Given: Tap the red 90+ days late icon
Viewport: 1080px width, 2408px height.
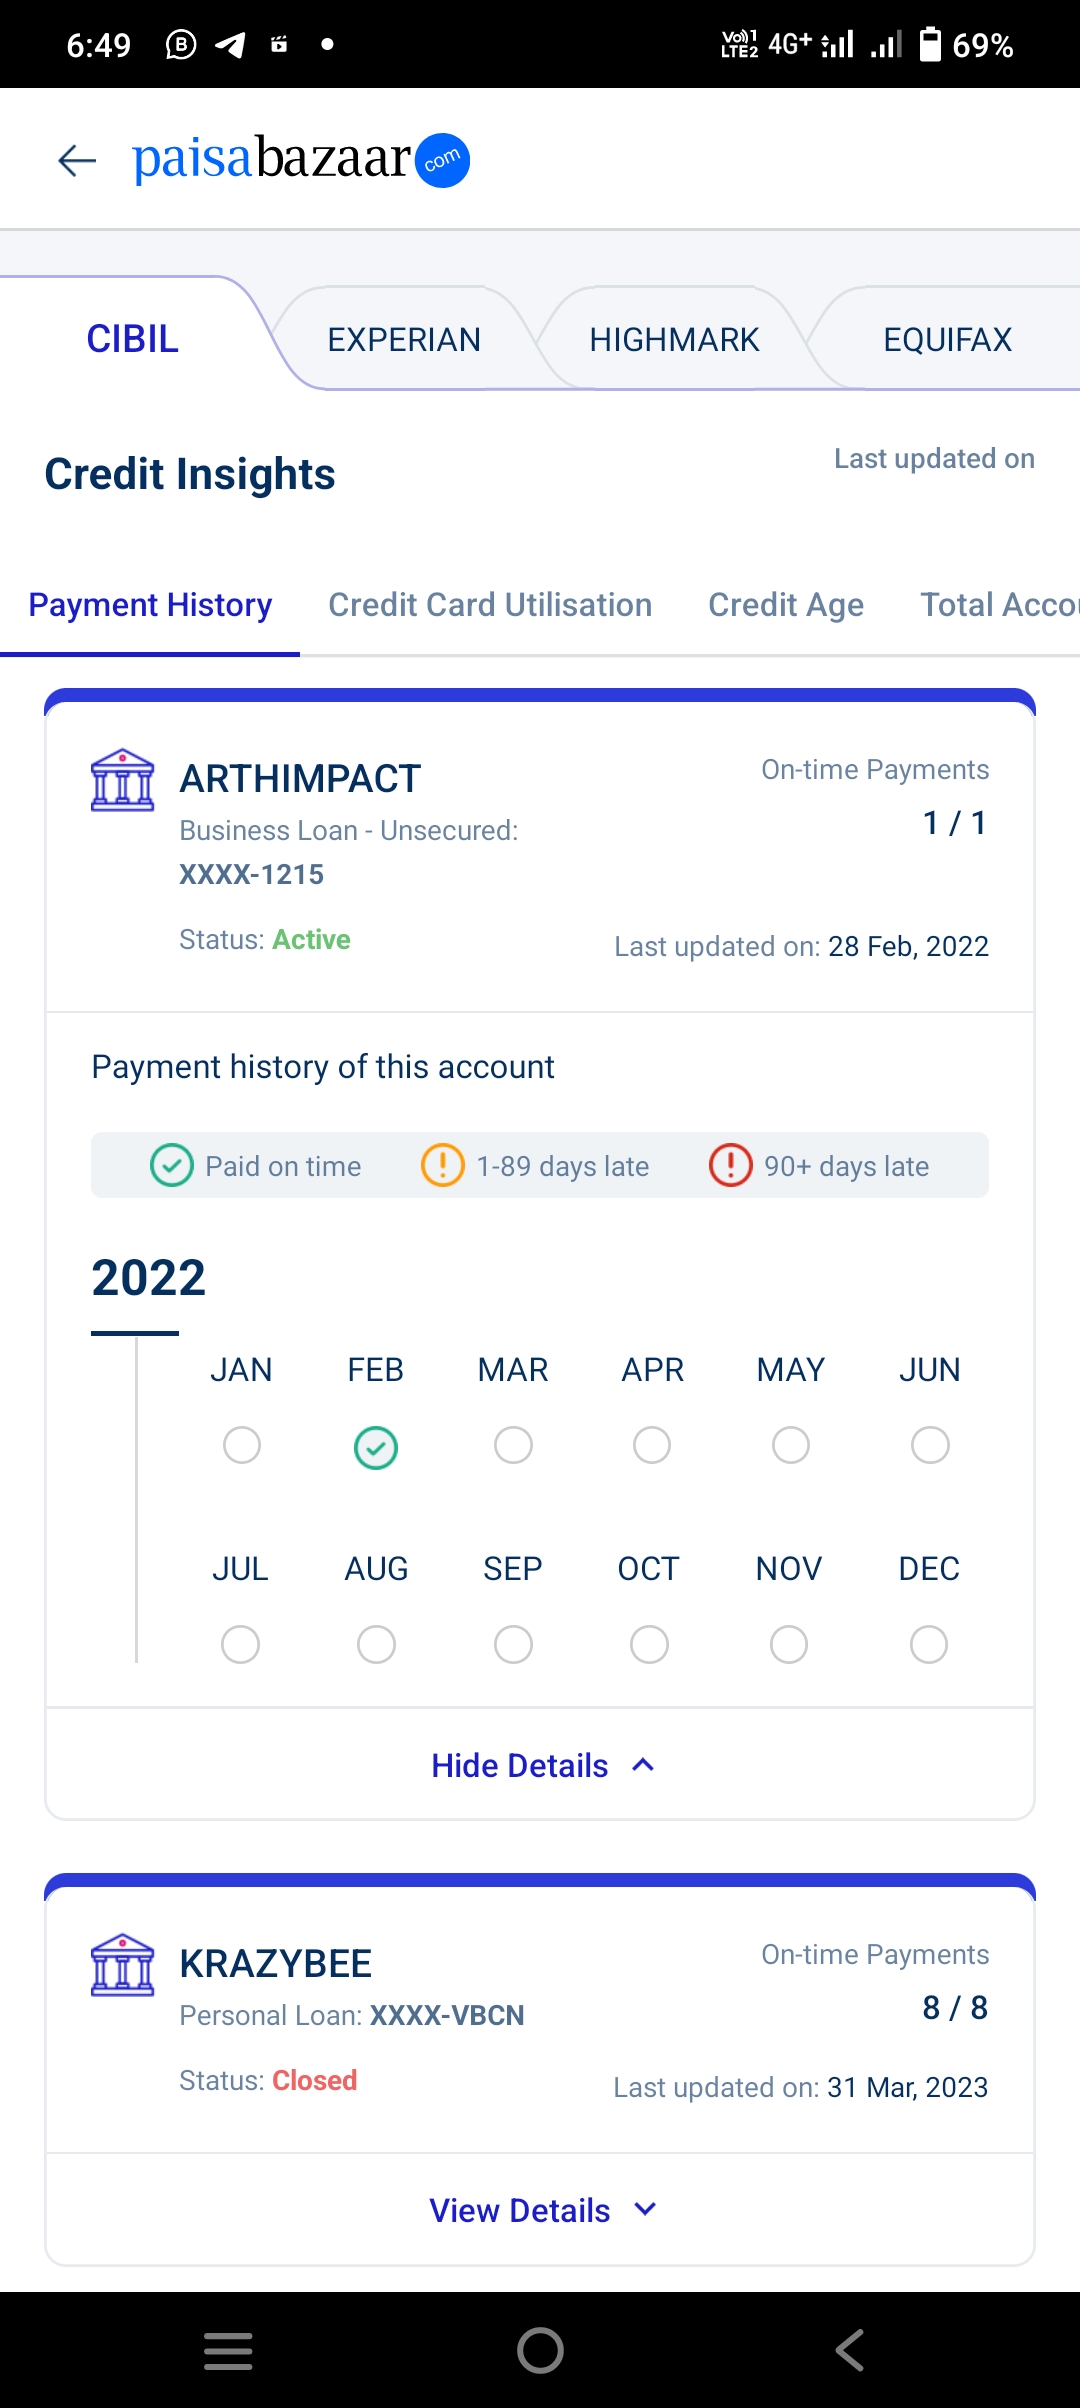Looking at the screenshot, I should tap(730, 1166).
